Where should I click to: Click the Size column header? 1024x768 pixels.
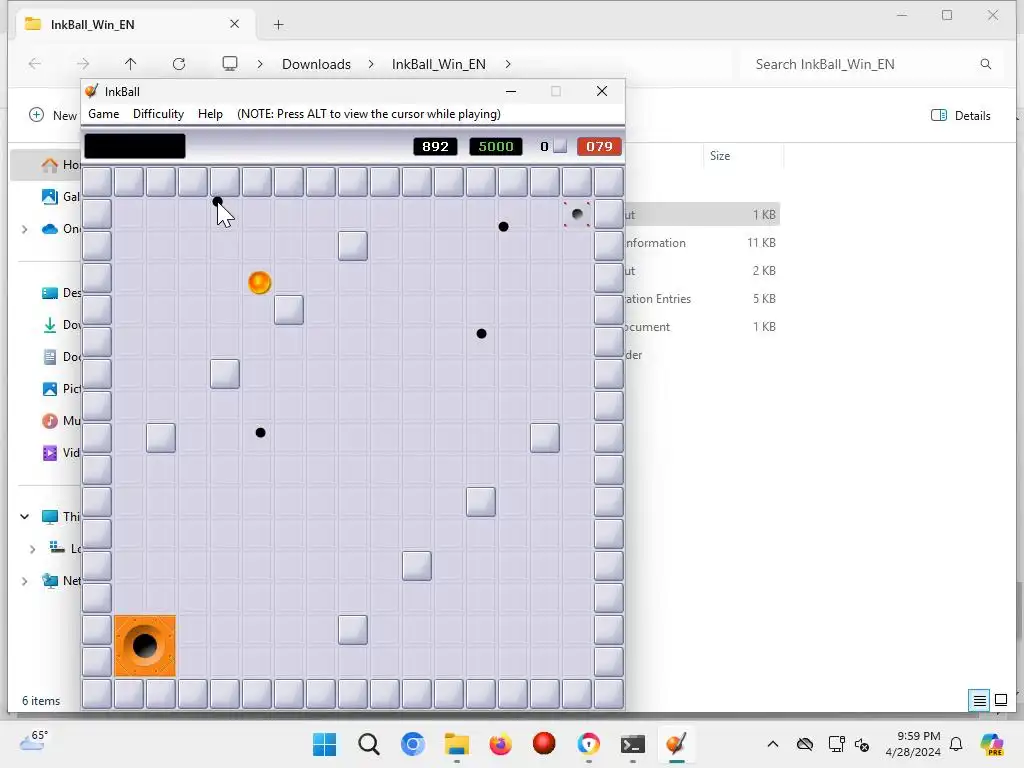coord(743,155)
